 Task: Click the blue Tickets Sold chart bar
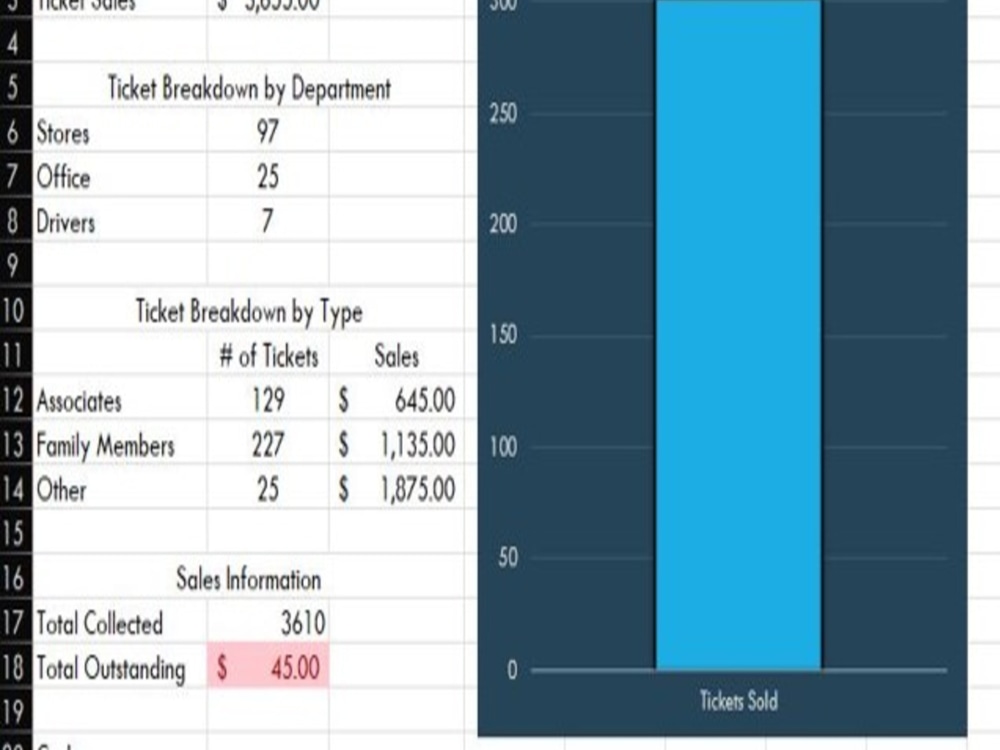(739, 335)
